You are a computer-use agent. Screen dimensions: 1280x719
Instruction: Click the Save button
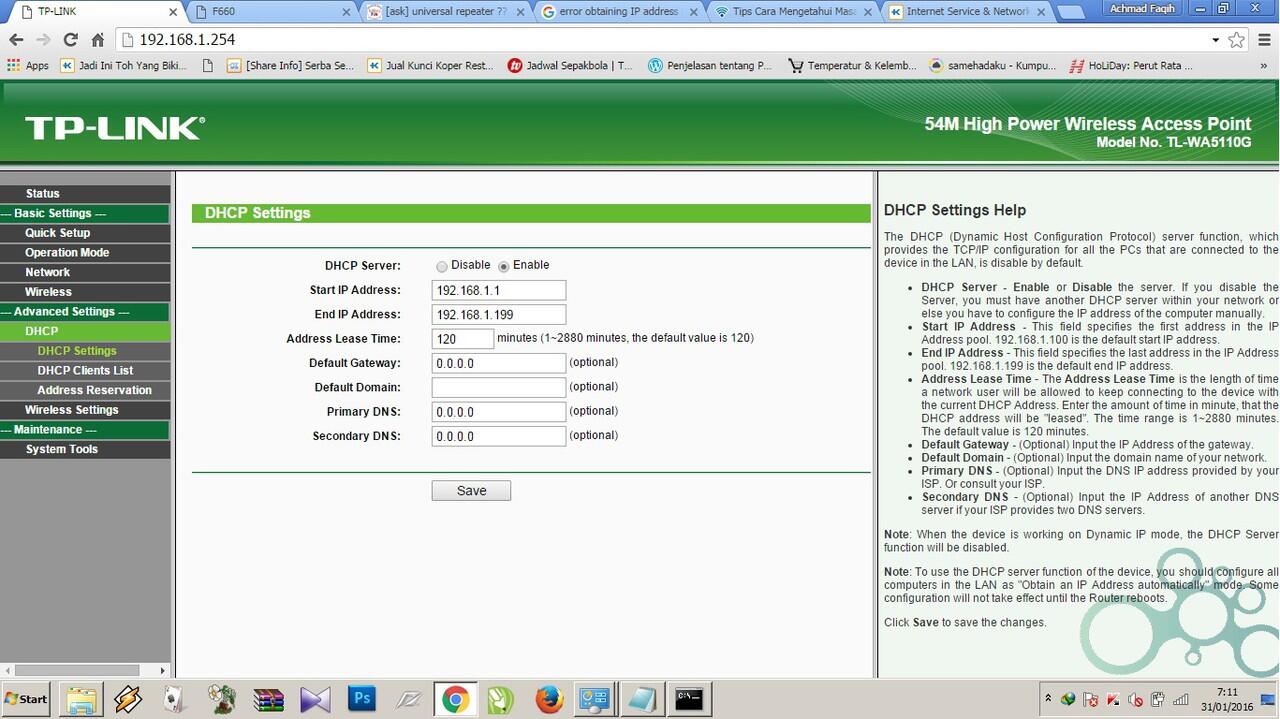(471, 491)
